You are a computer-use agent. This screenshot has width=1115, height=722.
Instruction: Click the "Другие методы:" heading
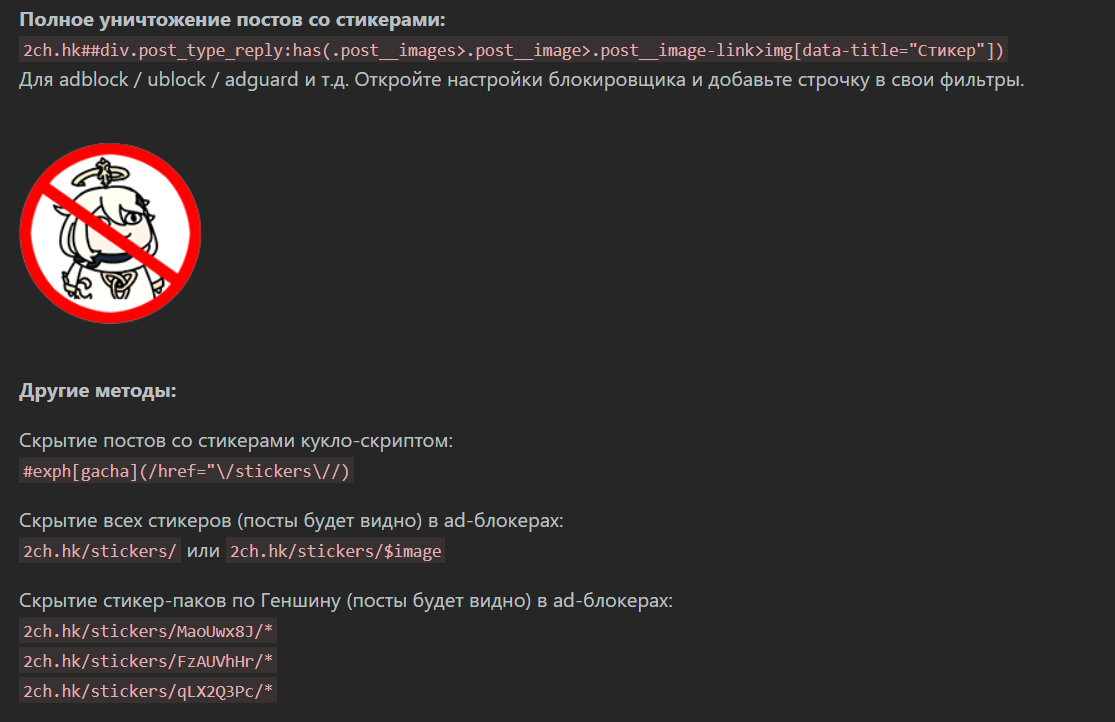tap(98, 390)
